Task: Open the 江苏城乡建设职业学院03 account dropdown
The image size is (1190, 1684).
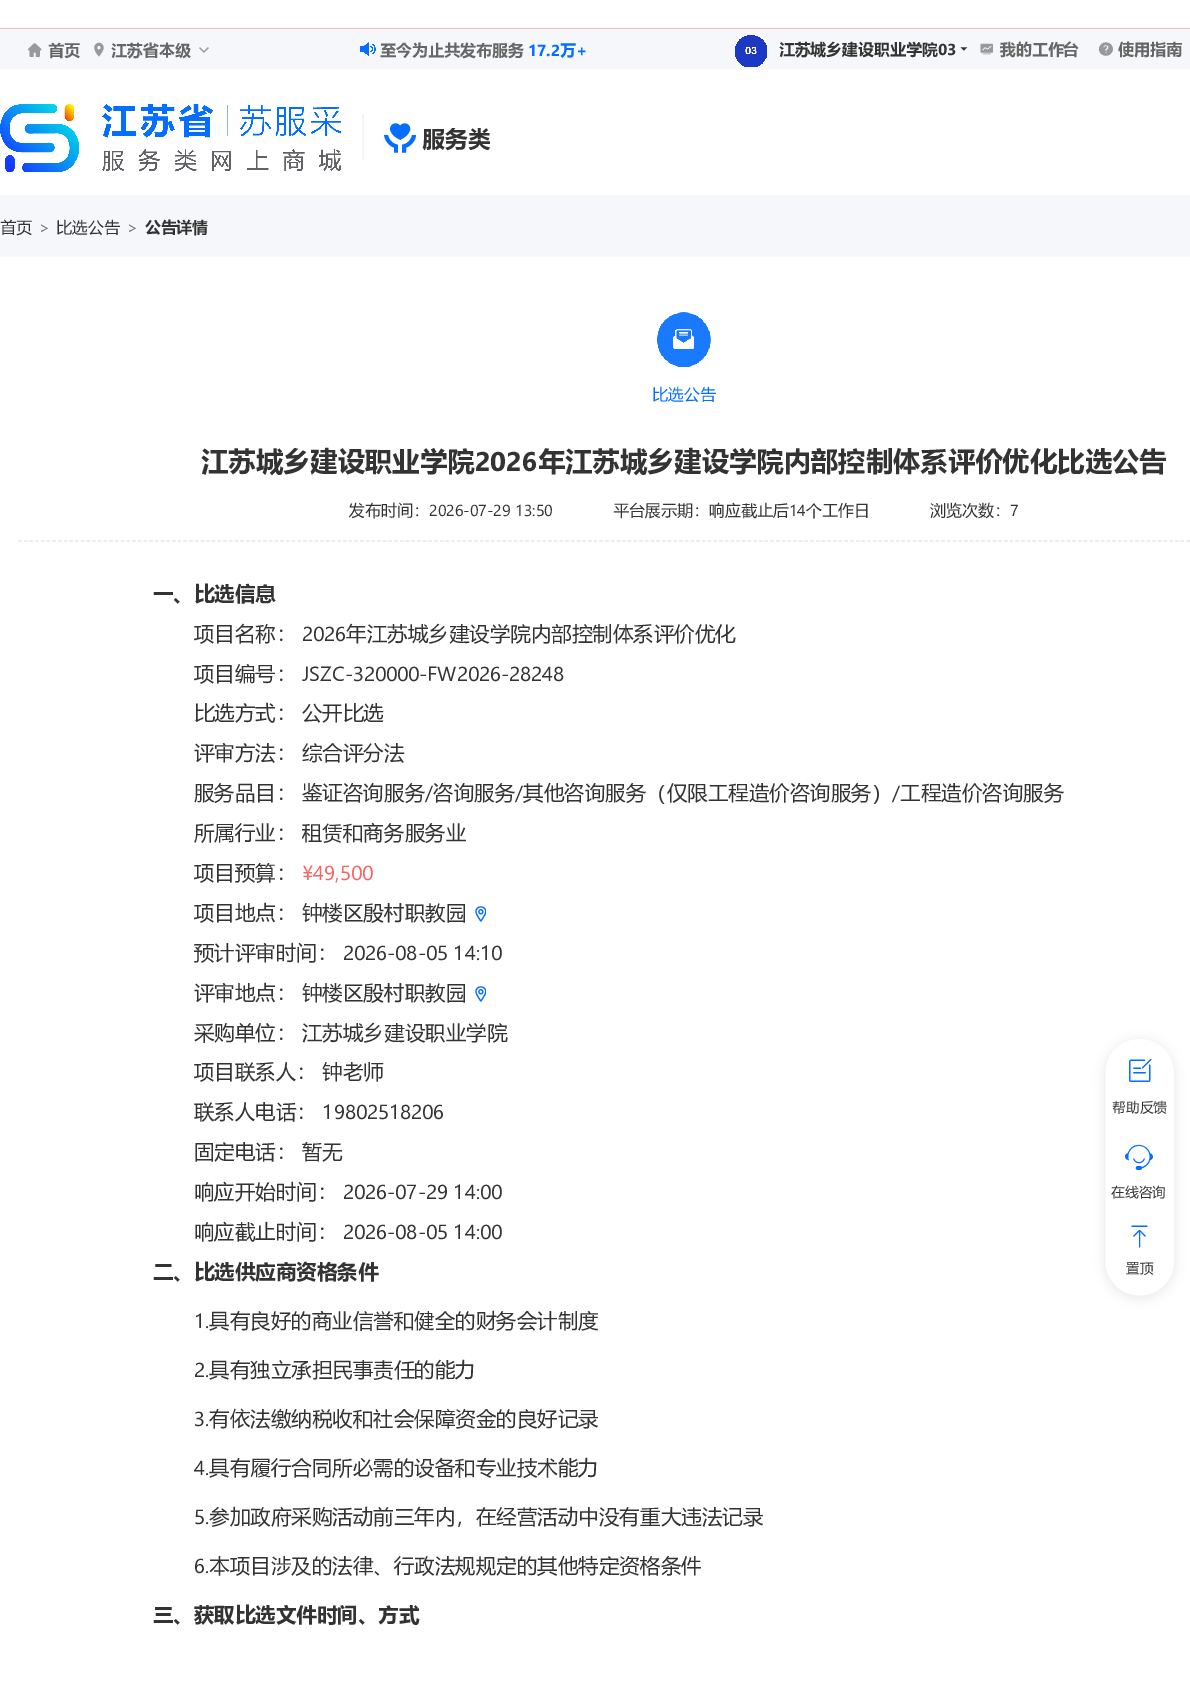Action: tap(872, 50)
